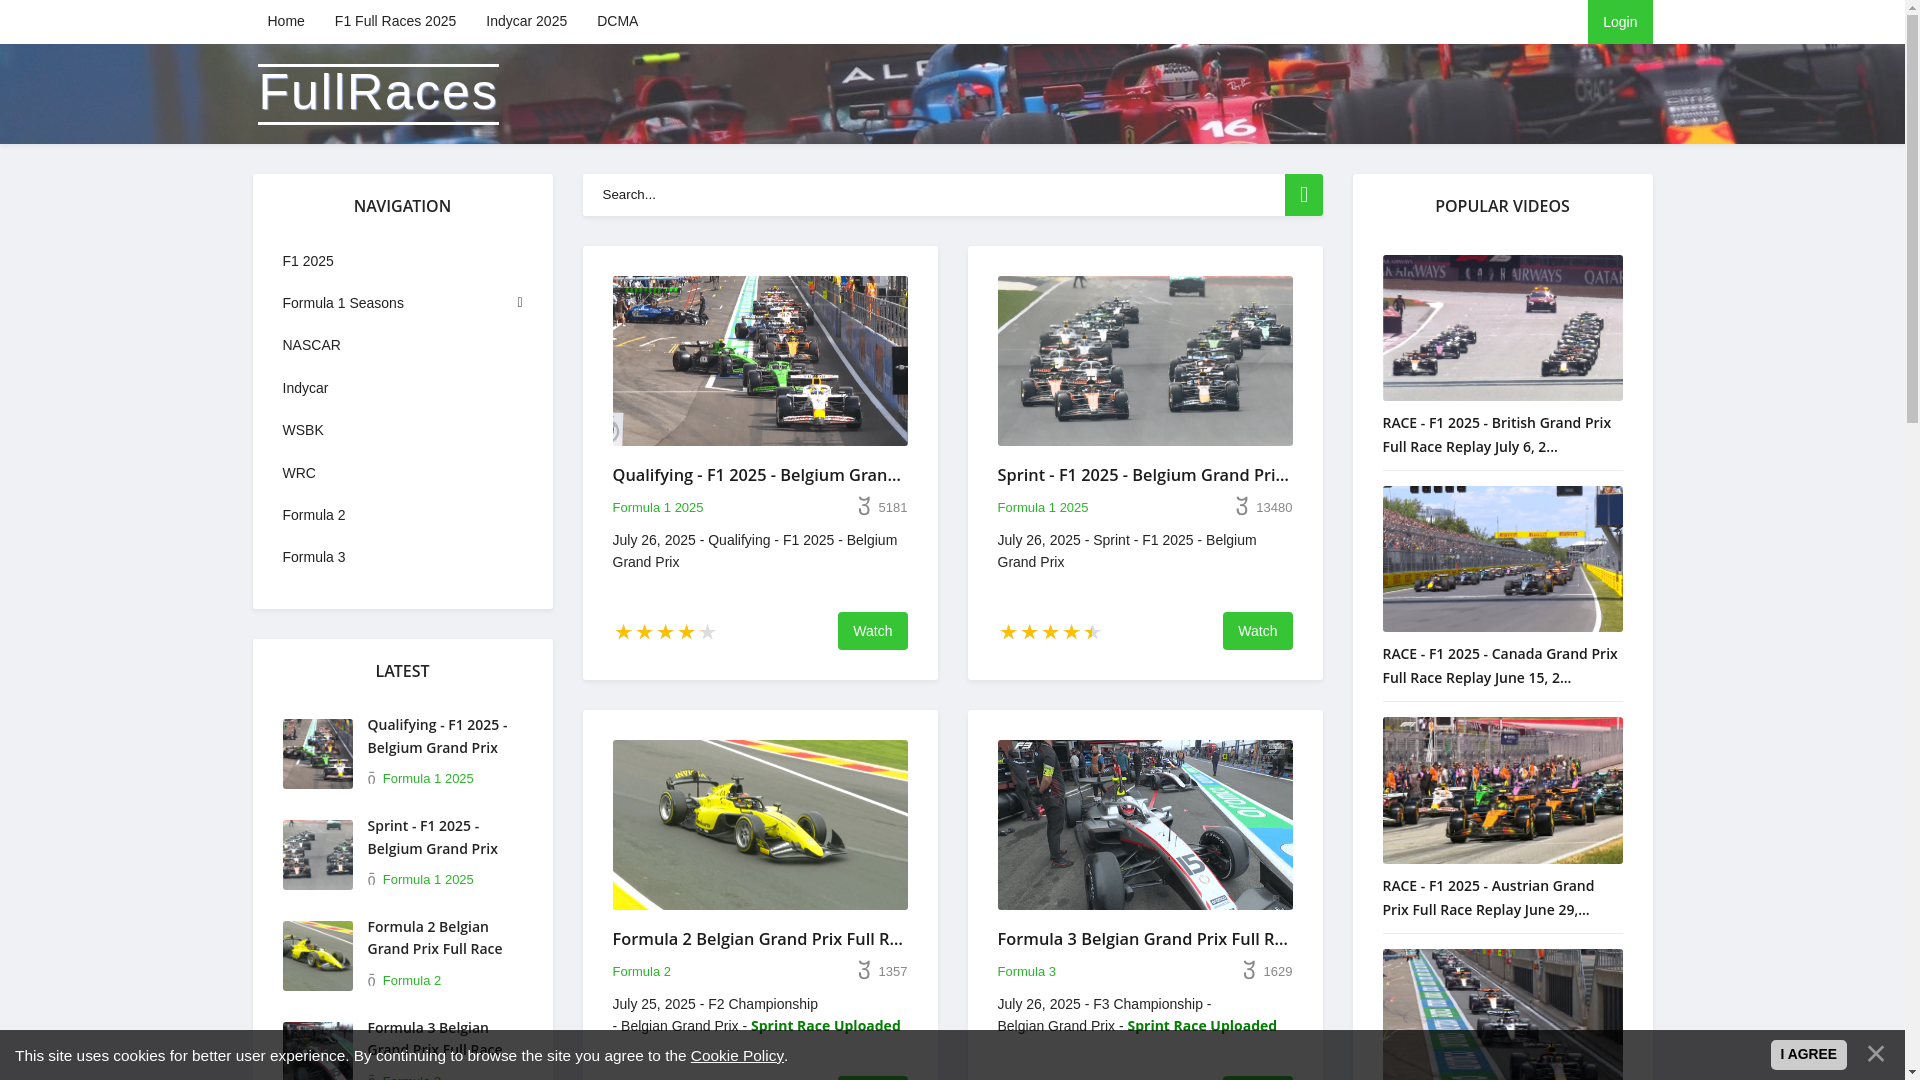Open Austrian Grand Prix popular video thumbnail
The width and height of the screenshot is (1920, 1080).
click(x=1502, y=790)
